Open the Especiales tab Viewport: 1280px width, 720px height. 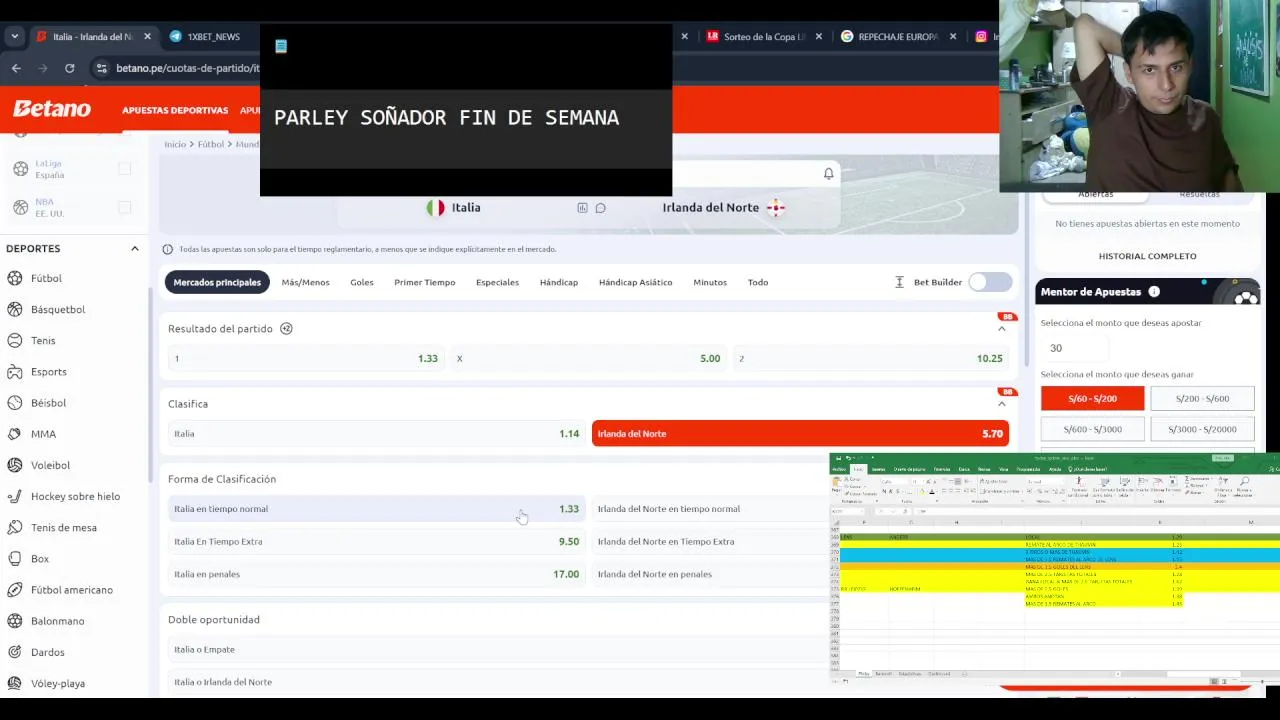(x=497, y=282)
